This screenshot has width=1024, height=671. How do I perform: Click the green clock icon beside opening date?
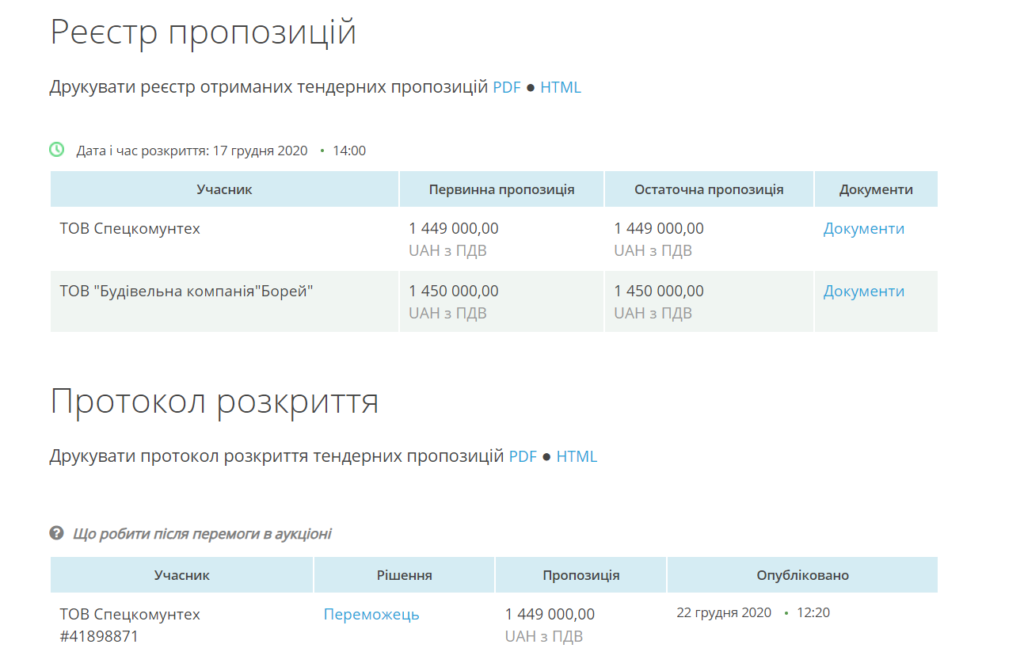57,150
